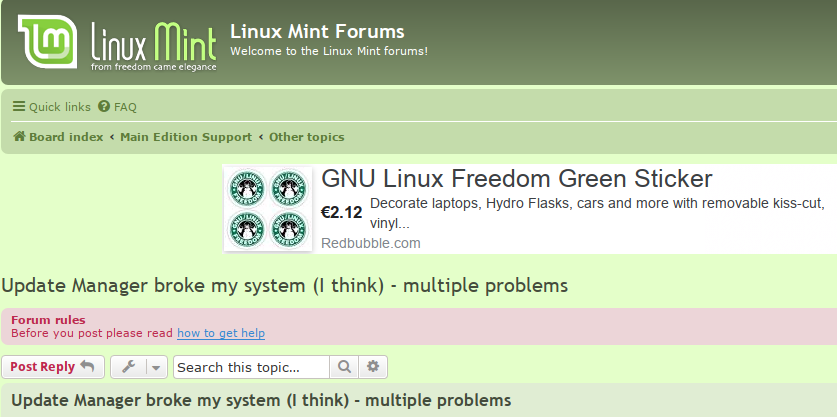
Task: Expand the topic tools dropdown arrow
Action: (x=156, y=367)
